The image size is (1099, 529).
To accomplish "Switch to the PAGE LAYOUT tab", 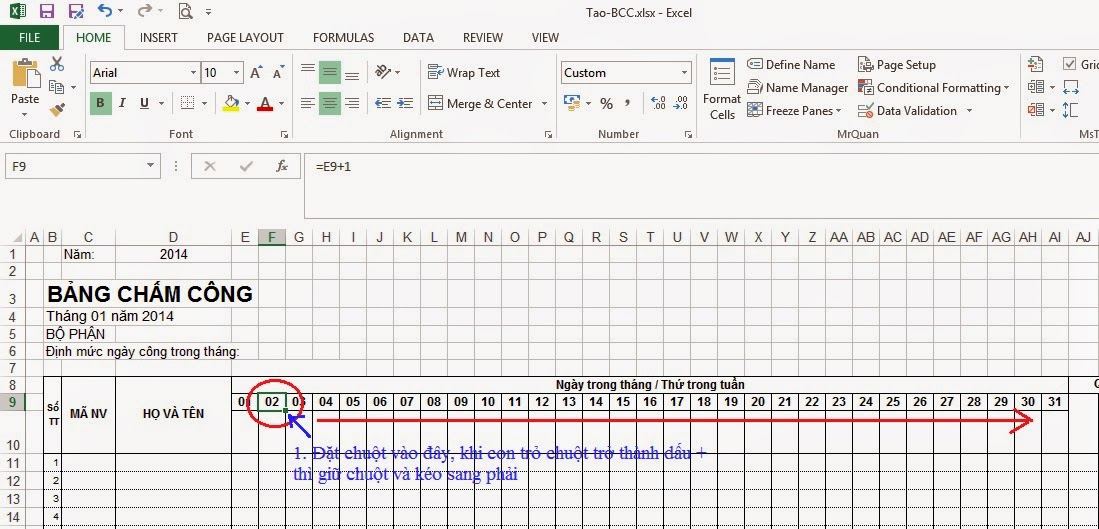I will pos(245,38).
